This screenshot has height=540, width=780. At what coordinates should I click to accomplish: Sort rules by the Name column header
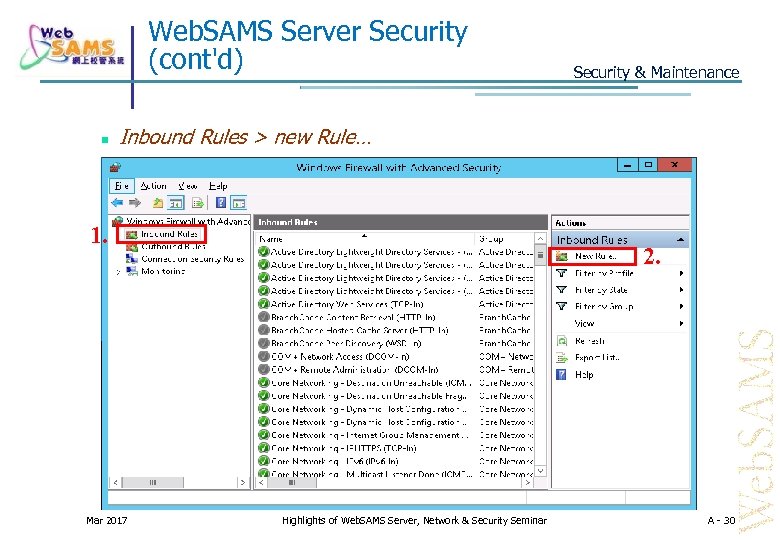(365, 239)
